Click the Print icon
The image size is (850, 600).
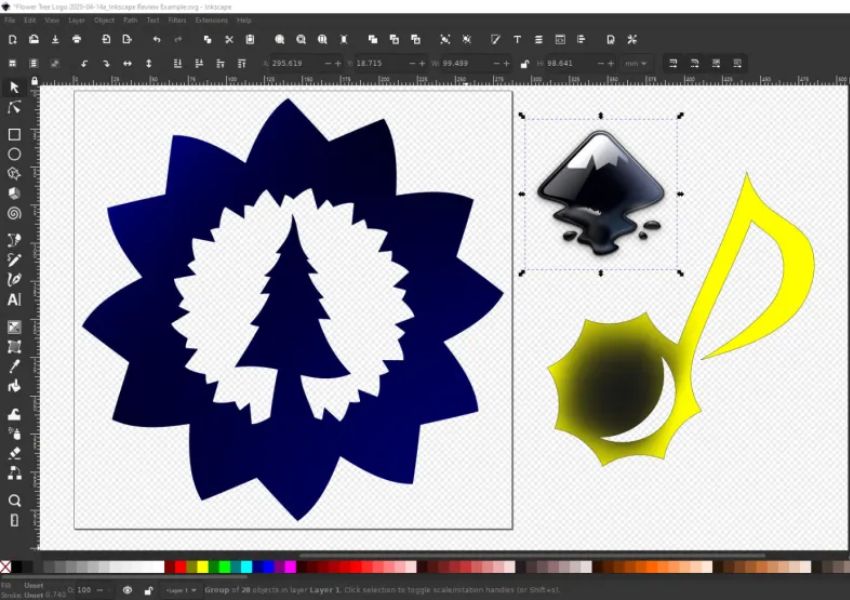pyautogui.click(x=76, y=40)
